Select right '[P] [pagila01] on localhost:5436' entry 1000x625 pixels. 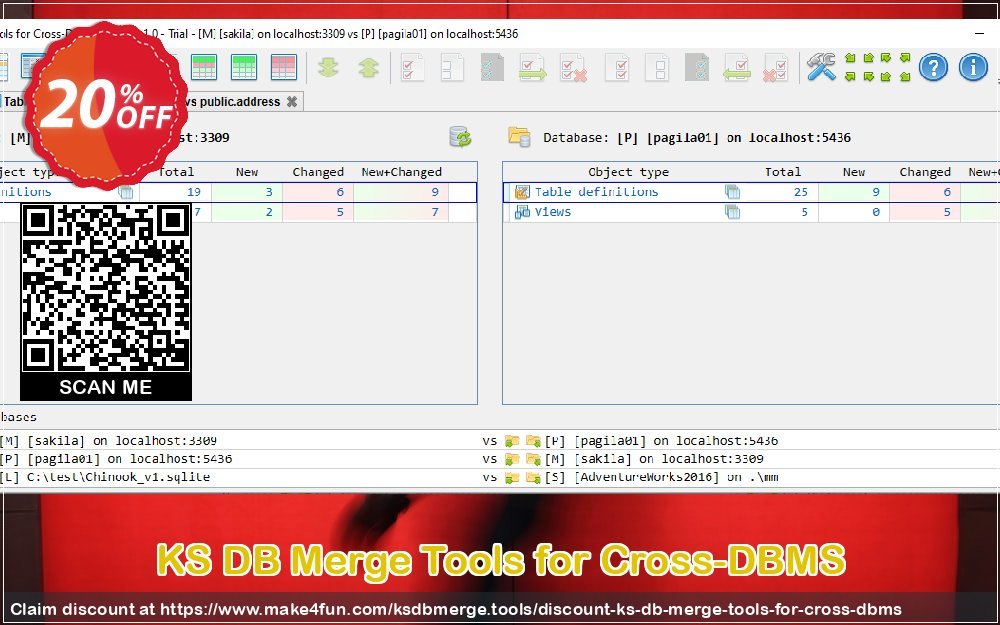click(661, 441)
